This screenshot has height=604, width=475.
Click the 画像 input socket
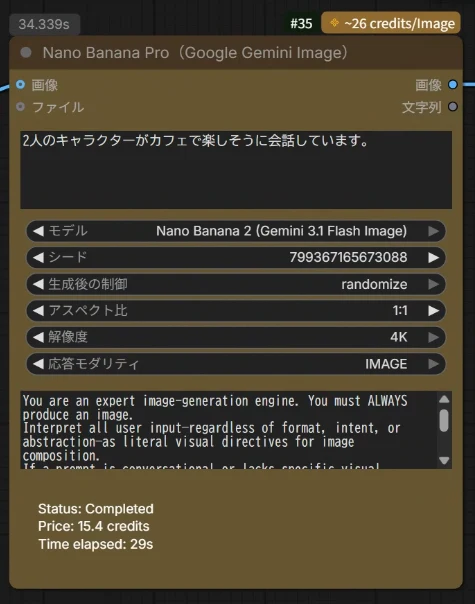(x=20, y=84)
